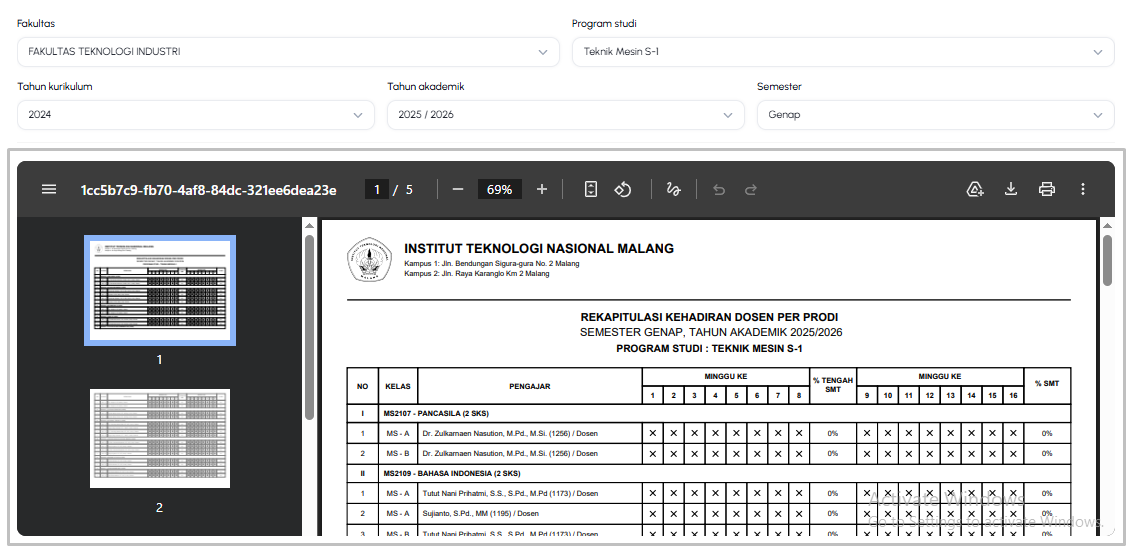
Task: Click the undo arrow icon
Action: point(718,189)
